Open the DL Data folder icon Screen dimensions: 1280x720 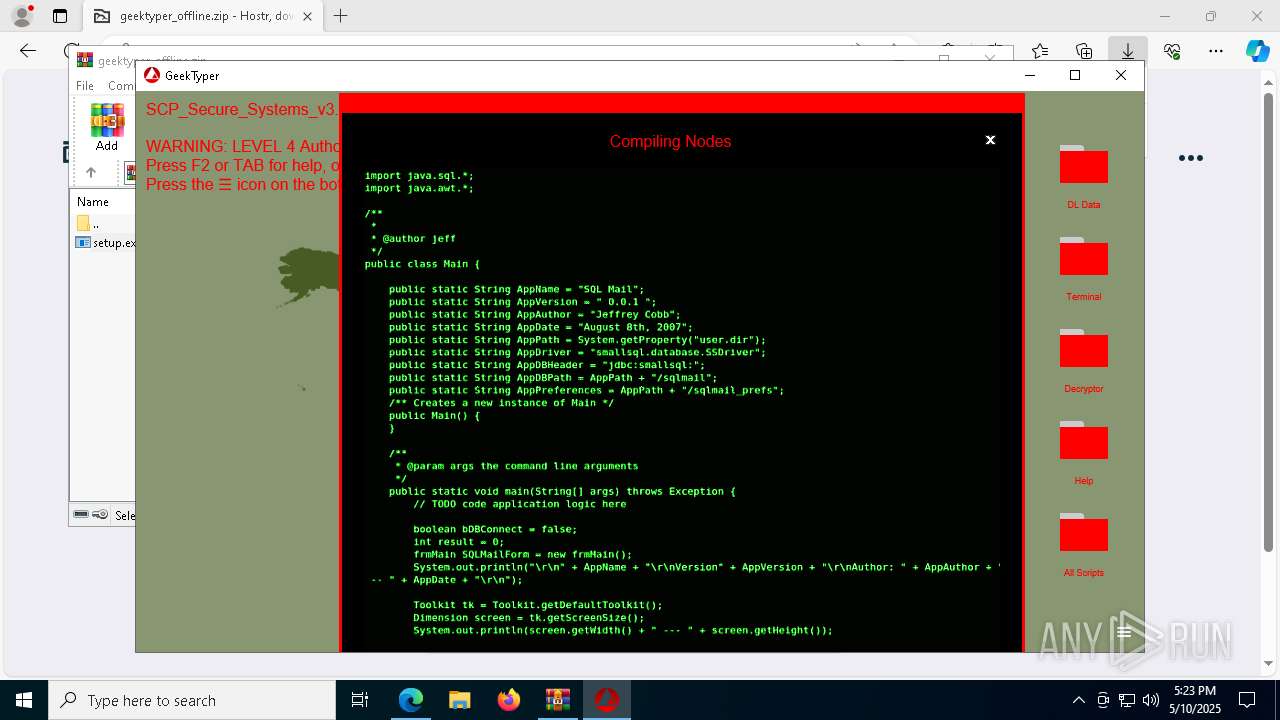pyautogui.click(x=1083, y=165)
